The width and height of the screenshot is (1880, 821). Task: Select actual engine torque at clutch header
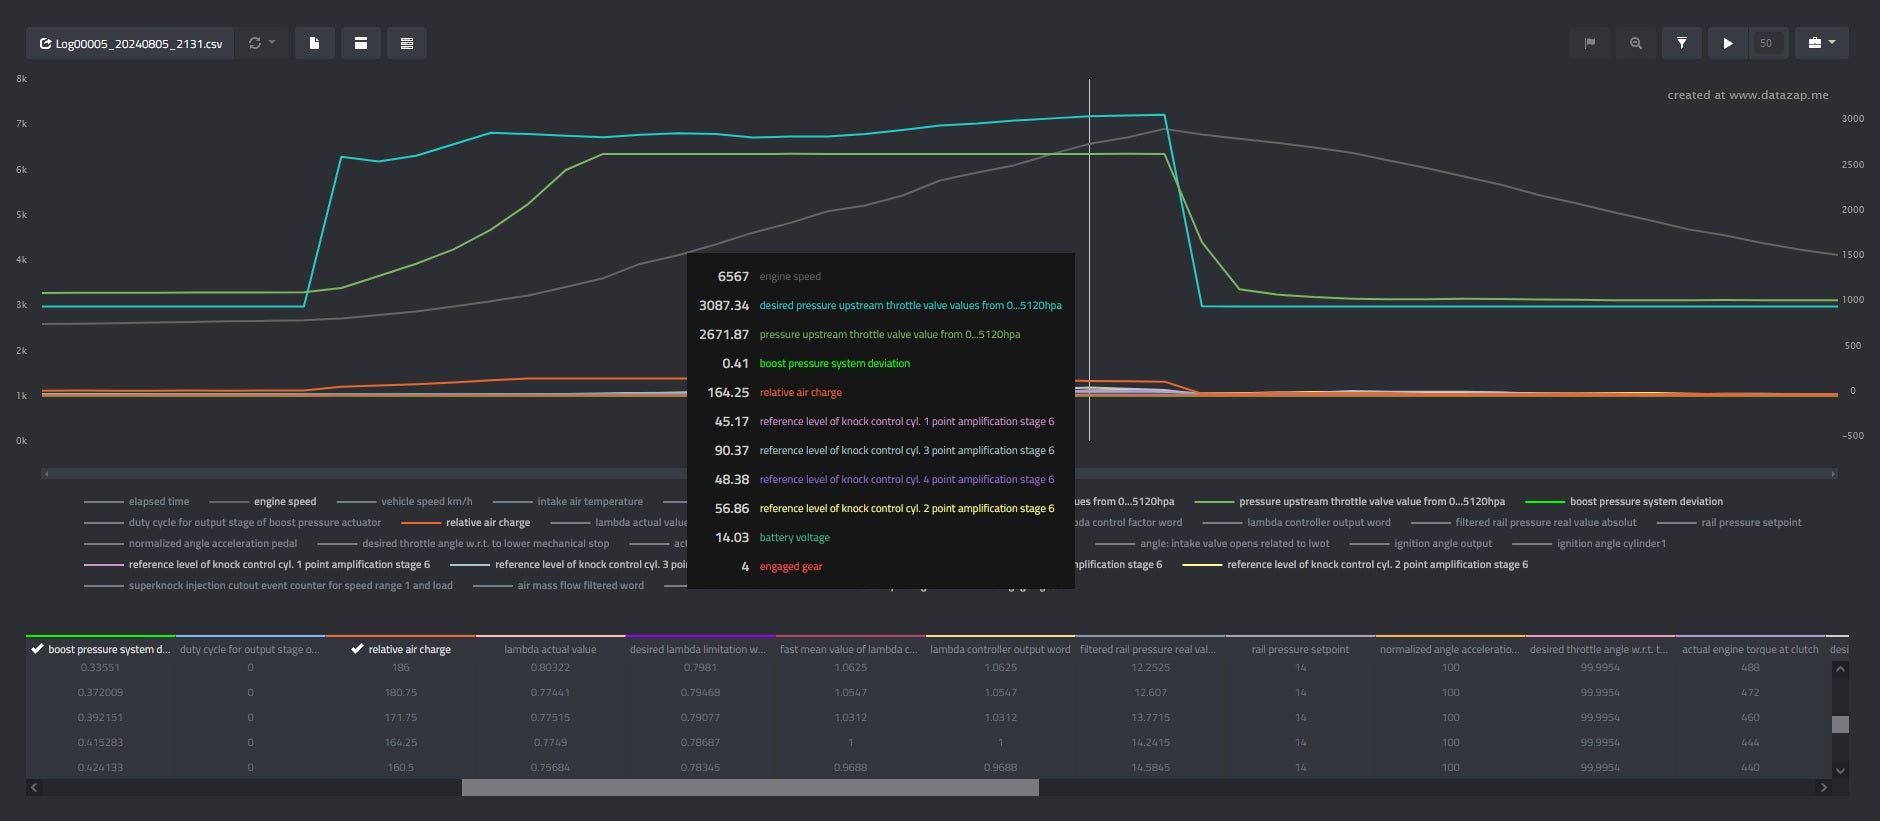coord(1749,649)
